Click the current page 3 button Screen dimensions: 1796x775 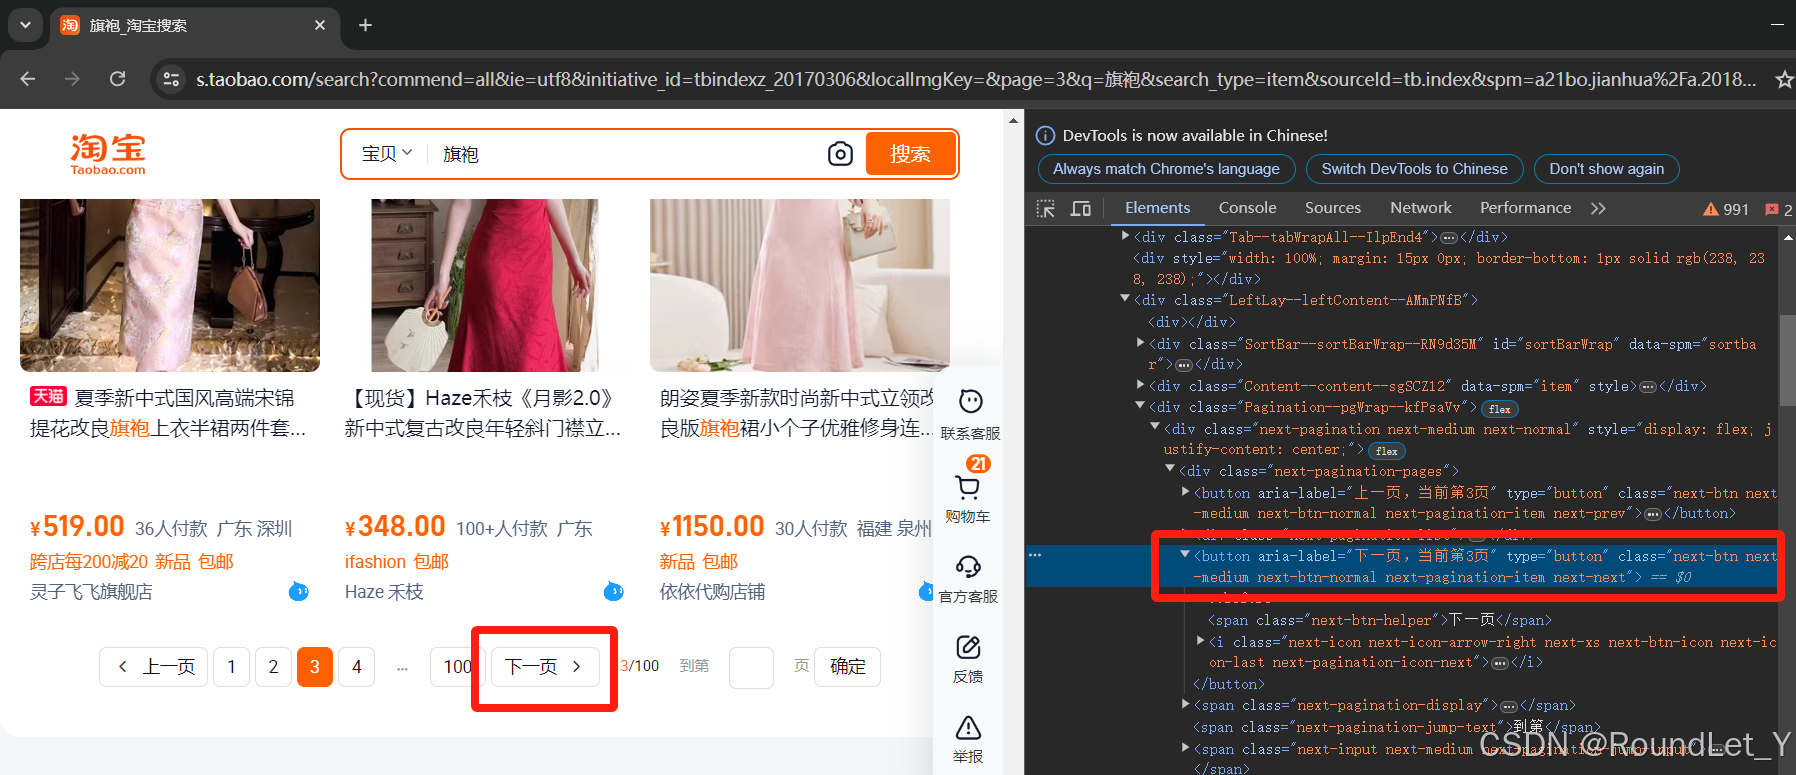pyautogui.click(x=315, y=667)
